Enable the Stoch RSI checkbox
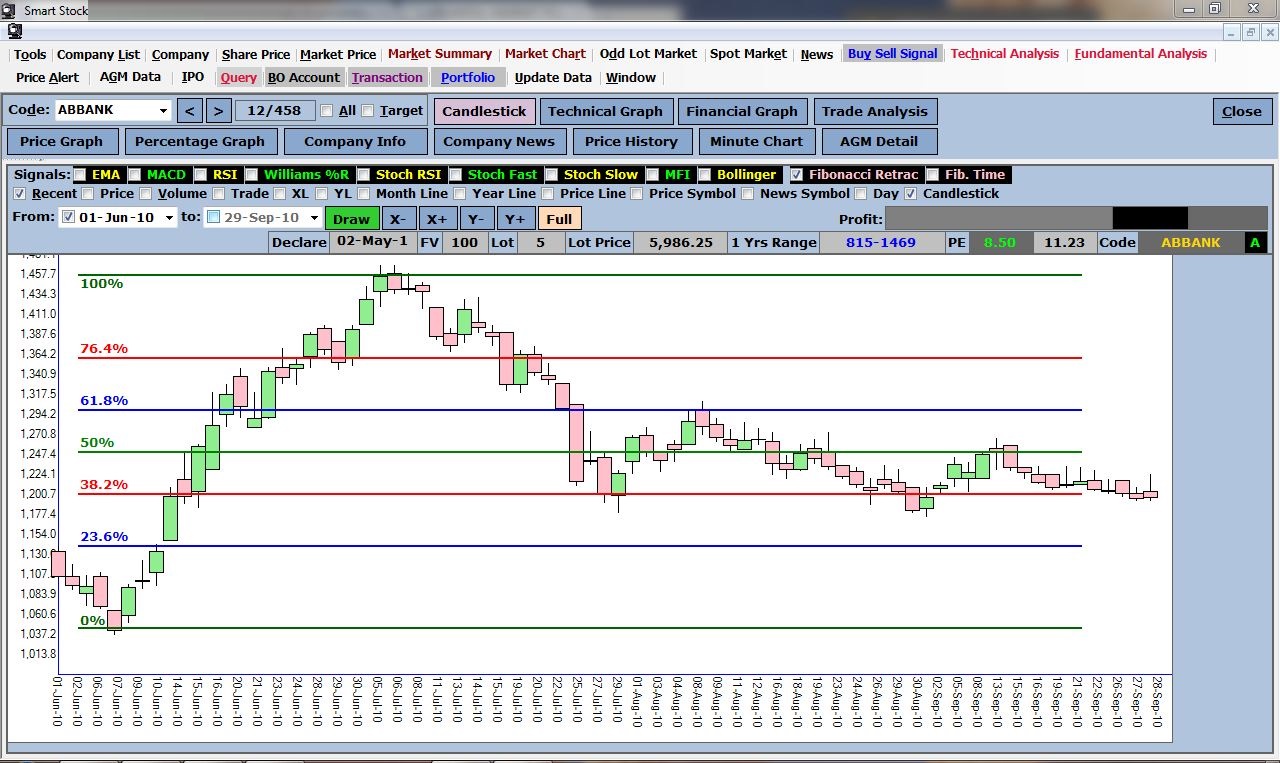The height and width of the screenshot is (763, 1280). (365, 175)
